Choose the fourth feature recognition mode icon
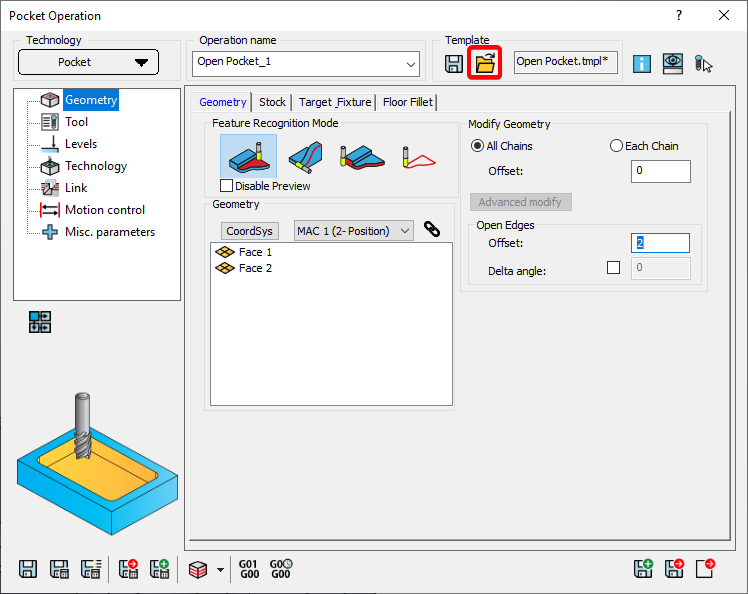The image size is (748, 594). click(x=421, y=157)
